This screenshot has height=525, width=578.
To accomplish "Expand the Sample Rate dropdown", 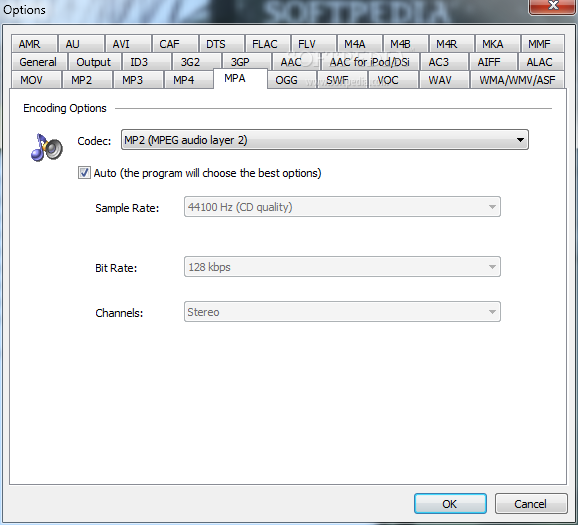I will (x=342, y=207).
